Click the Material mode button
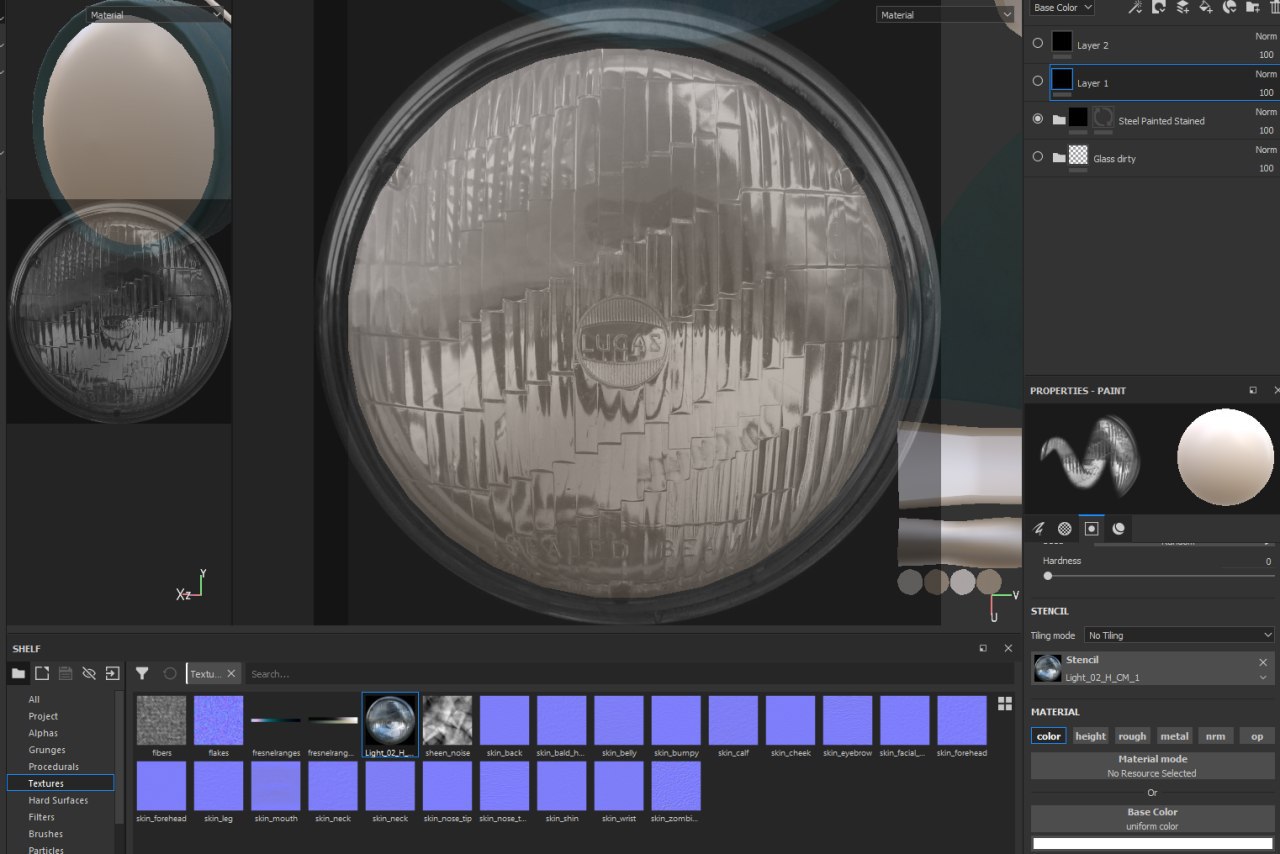This screenshot has width=1280, height=854. click(x=1153, y=766)
